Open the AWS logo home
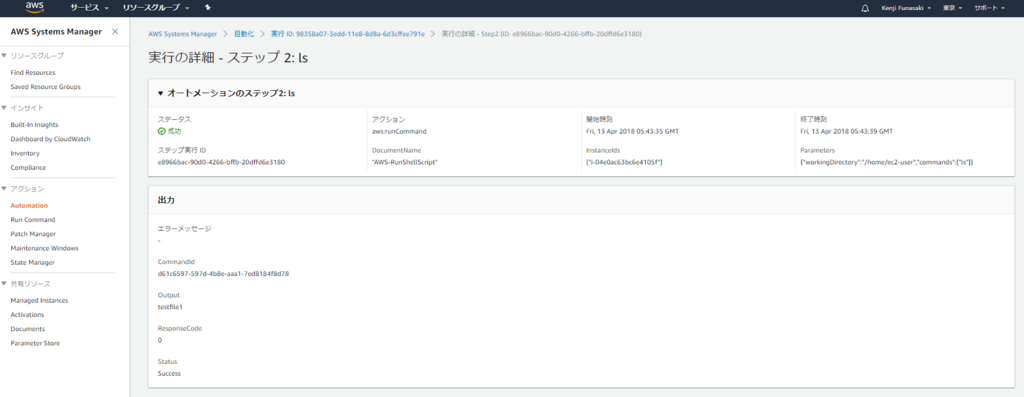This screenshot has height=397, width=1024. click(x=35, y=8)
